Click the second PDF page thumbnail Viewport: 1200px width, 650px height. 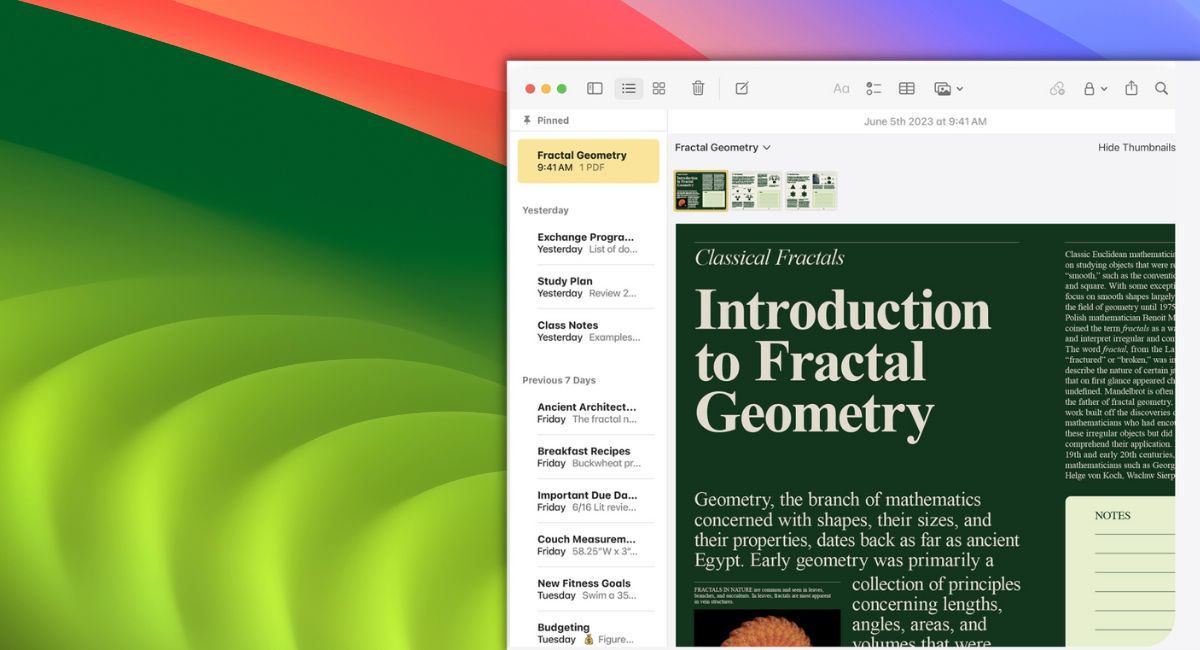tap(755, 189)
